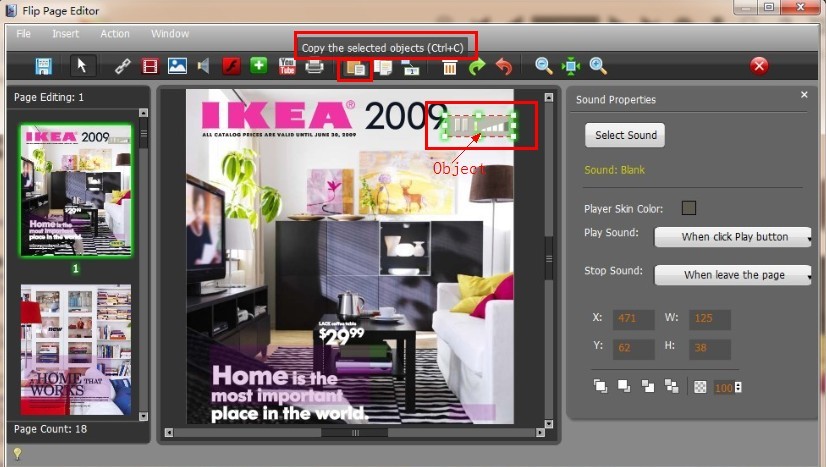Delete selected object with trash icon
The height and width of the screenshot is (467, 826).
coord(449,67)
